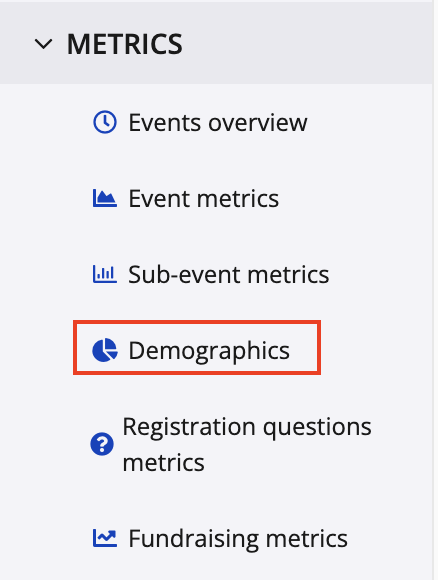
Task: Click the clock icon beside Events overview
Action: click(x=105, y=122)
